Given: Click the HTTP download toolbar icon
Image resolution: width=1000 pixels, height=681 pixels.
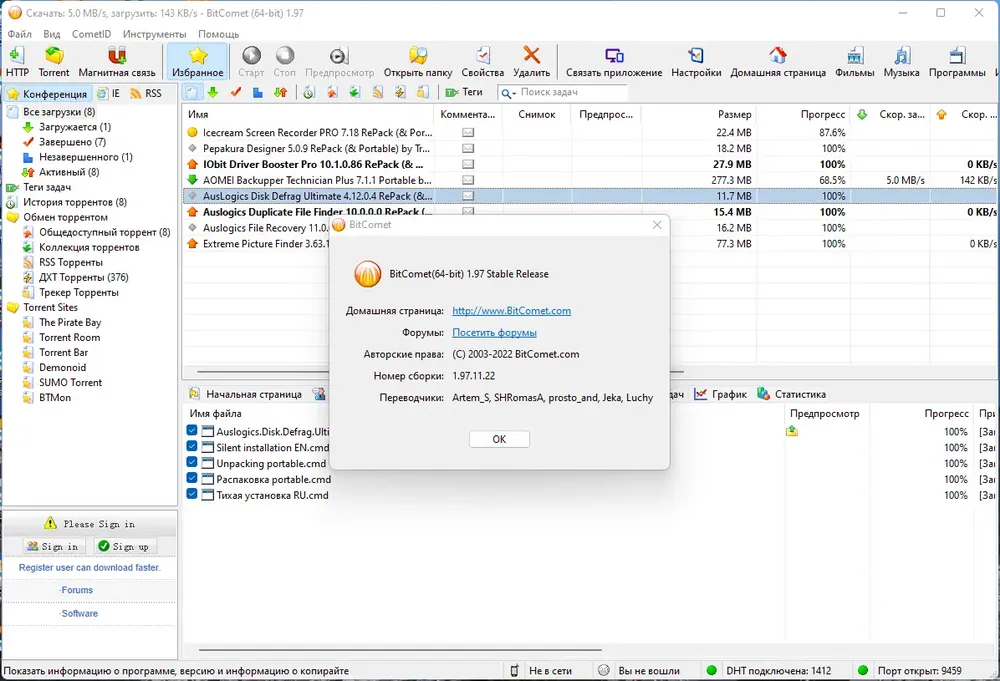Looking at the screenshot, I should coord(17,62).
